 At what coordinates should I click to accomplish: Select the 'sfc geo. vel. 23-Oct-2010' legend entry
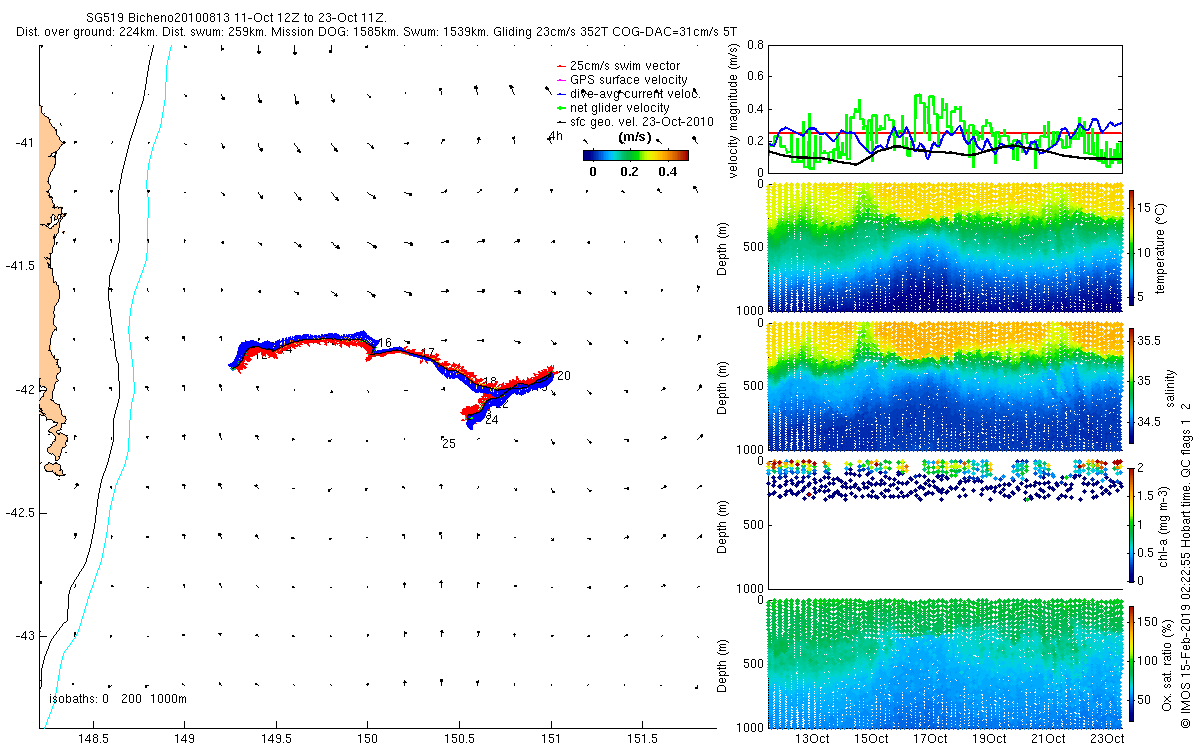point(634,121)
